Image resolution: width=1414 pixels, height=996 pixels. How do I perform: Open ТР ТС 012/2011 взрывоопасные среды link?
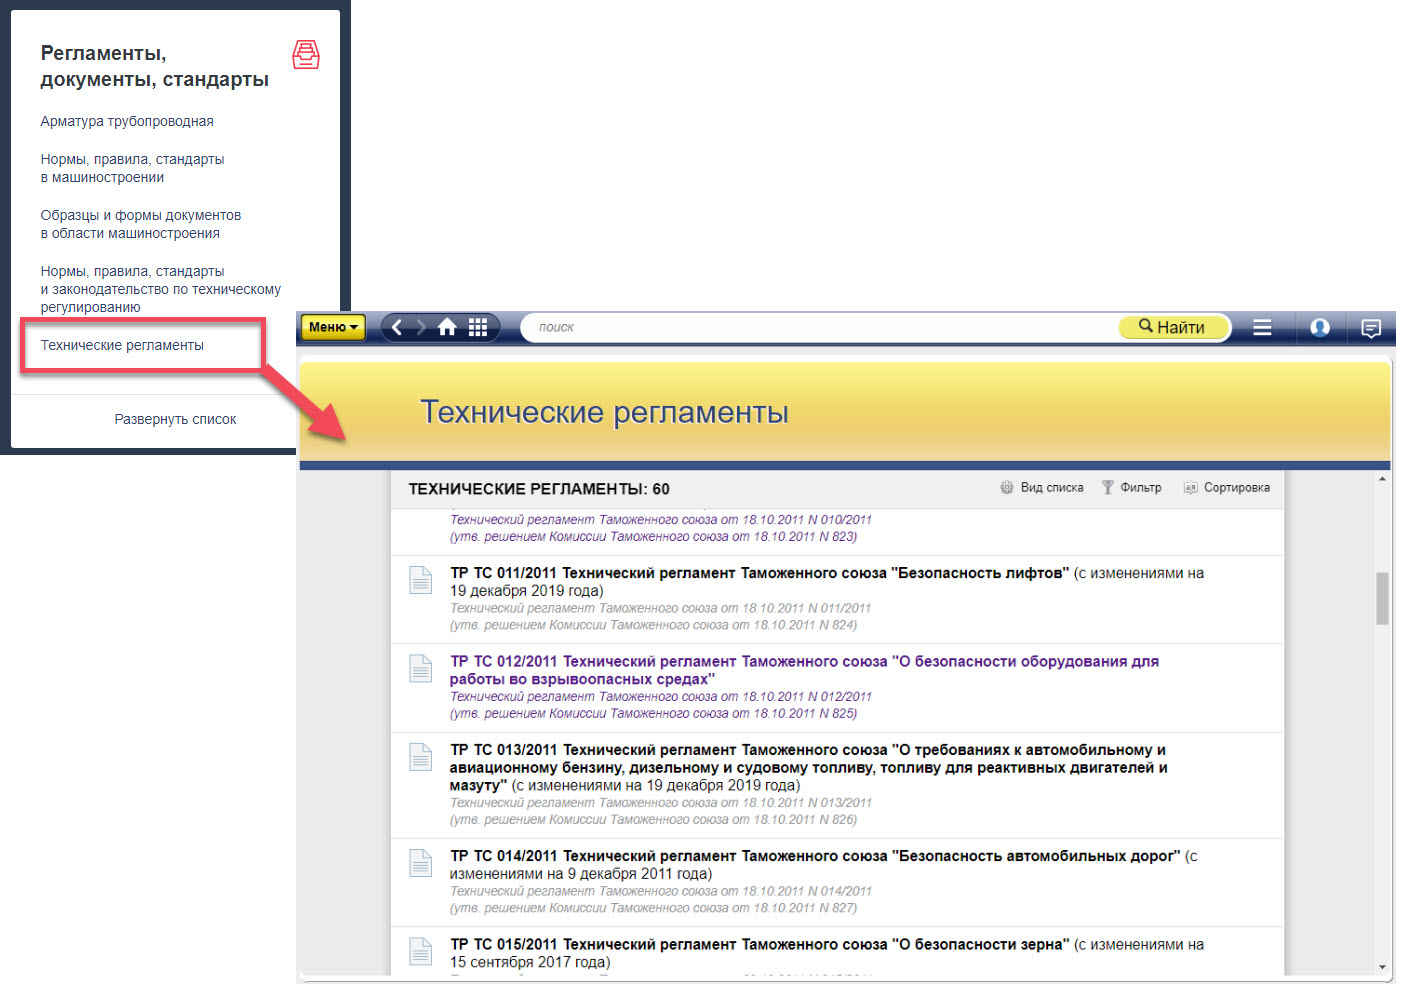[x=804, y=670]
